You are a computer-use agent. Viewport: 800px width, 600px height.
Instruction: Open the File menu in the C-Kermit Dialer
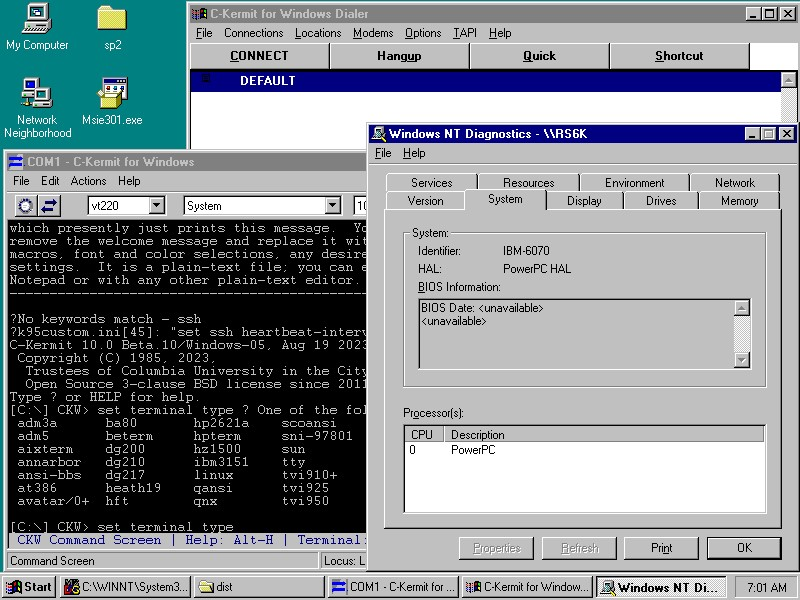204,33
